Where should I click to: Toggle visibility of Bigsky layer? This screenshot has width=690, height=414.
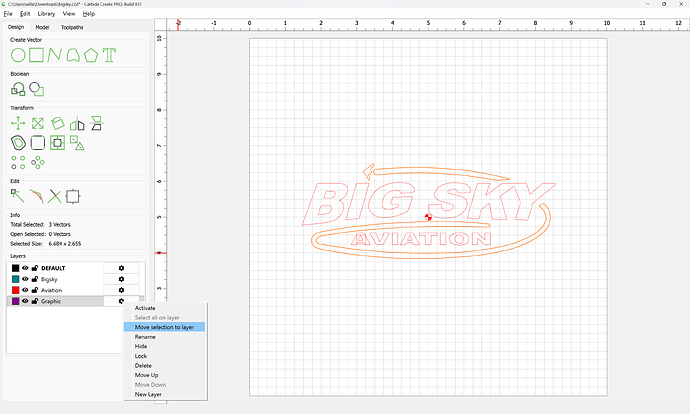tap(25, 279)
